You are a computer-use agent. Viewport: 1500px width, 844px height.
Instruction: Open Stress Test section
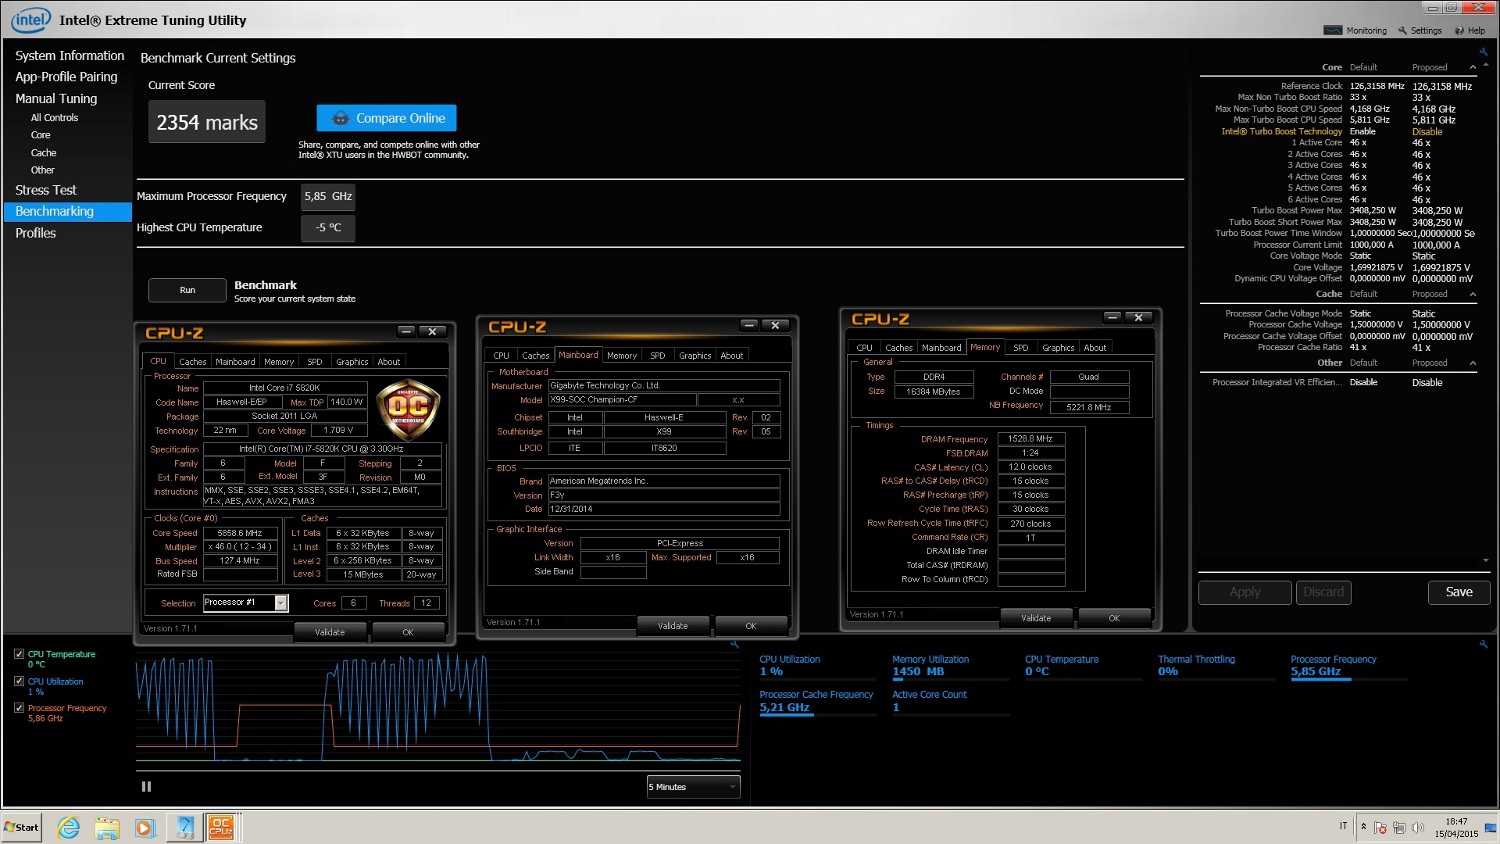pos(45,190)
